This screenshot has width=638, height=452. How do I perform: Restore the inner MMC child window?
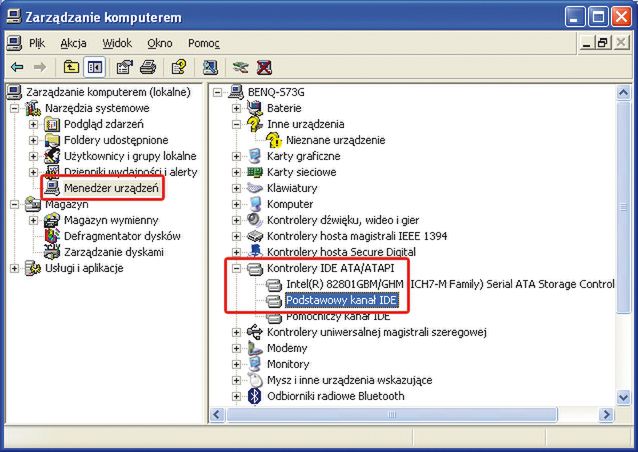(603, 43)
